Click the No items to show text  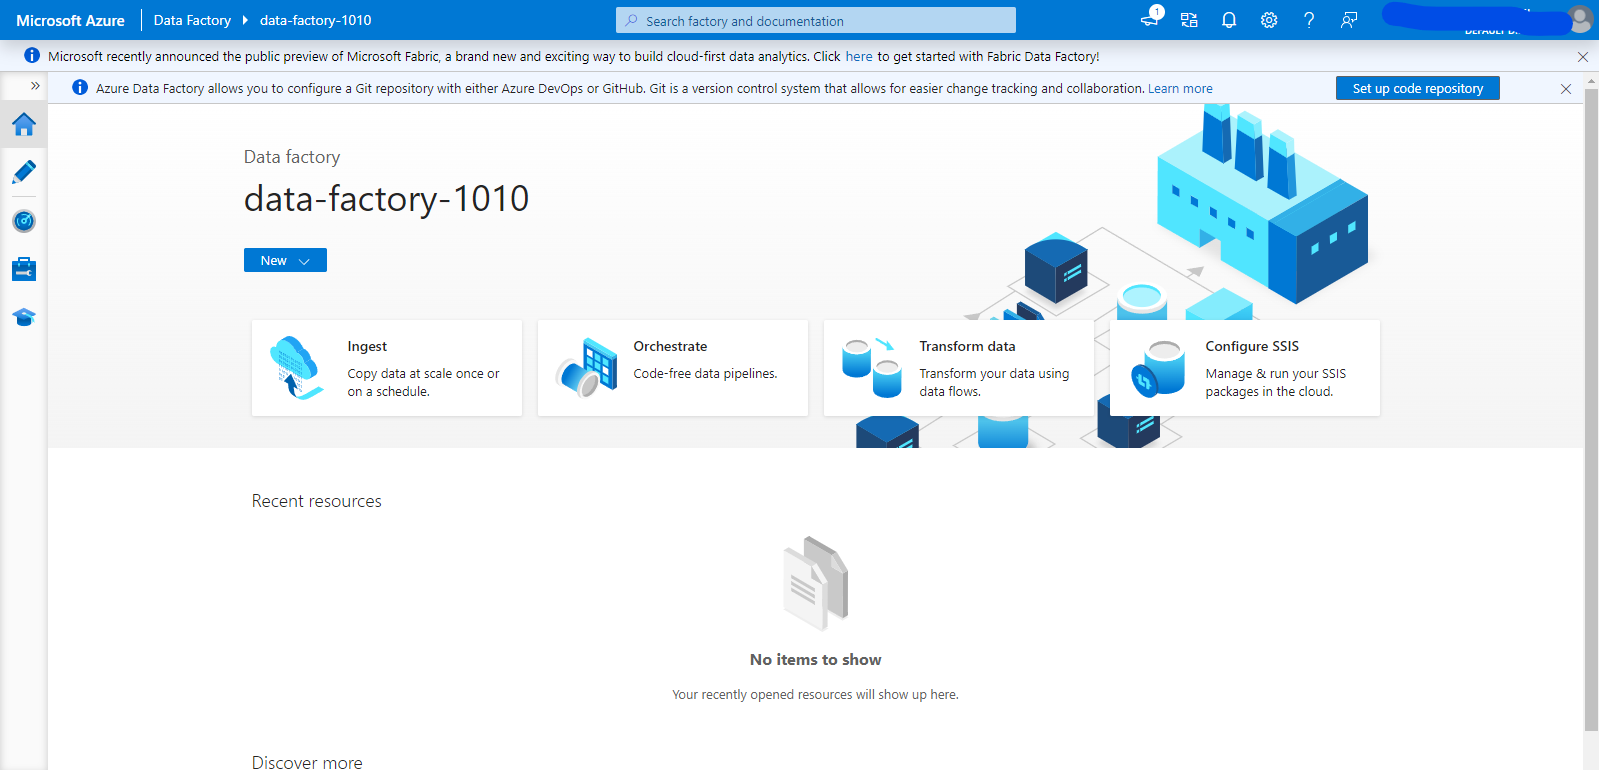pos(816,660)
